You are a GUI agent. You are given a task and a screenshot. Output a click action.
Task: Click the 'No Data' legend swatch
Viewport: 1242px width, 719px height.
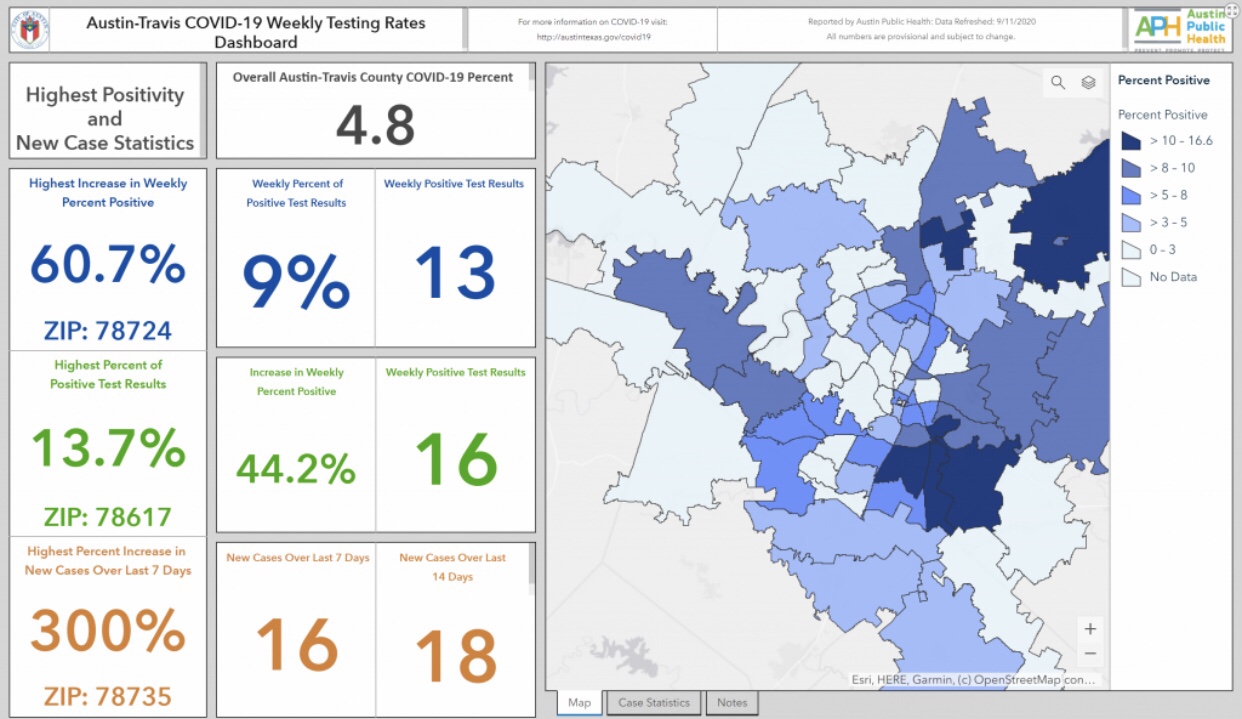(x=1130, y=277)
